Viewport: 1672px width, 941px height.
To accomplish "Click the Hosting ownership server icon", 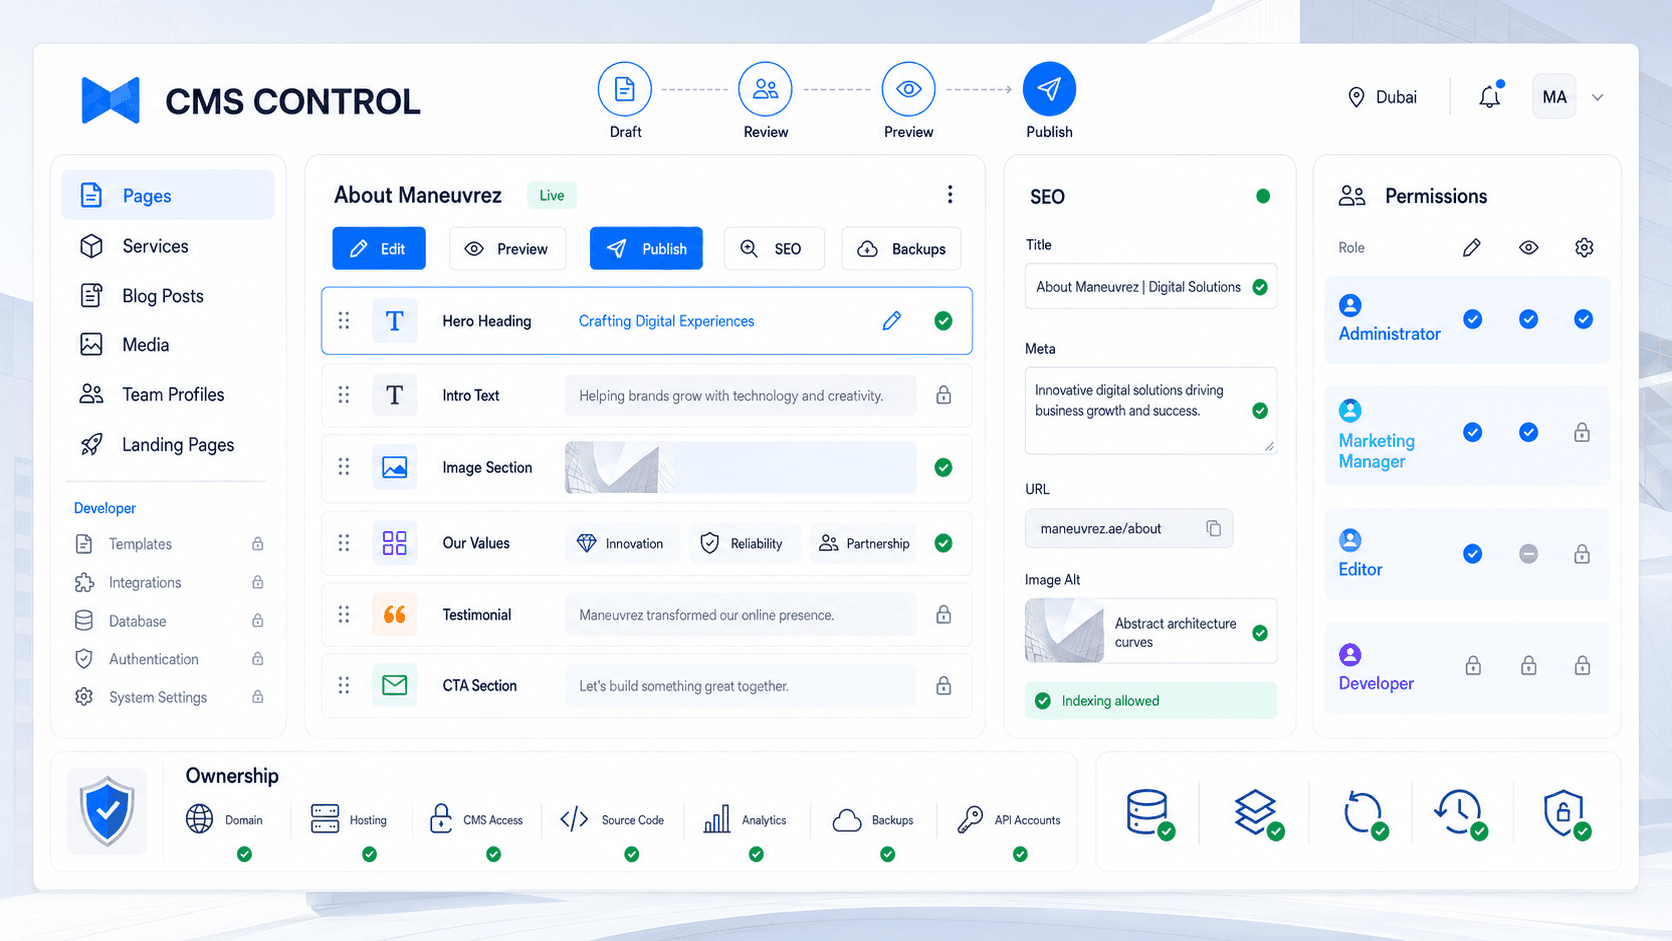I will coord(325,818).
